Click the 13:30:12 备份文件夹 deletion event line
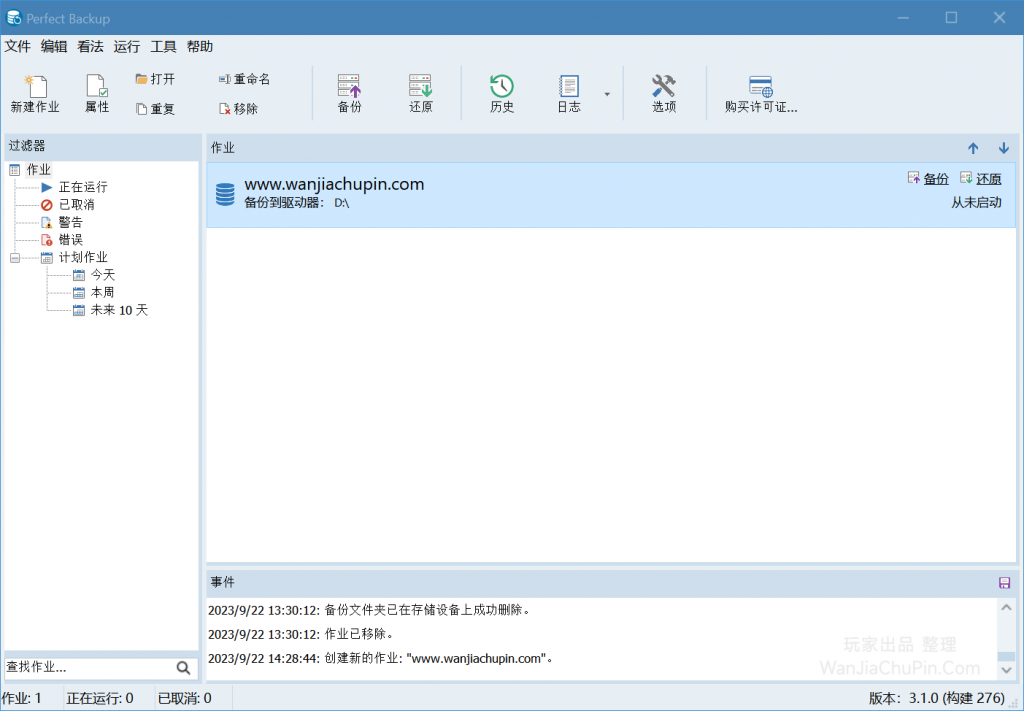This screenshot has height=711, width=1024. [x=370, y=610]
